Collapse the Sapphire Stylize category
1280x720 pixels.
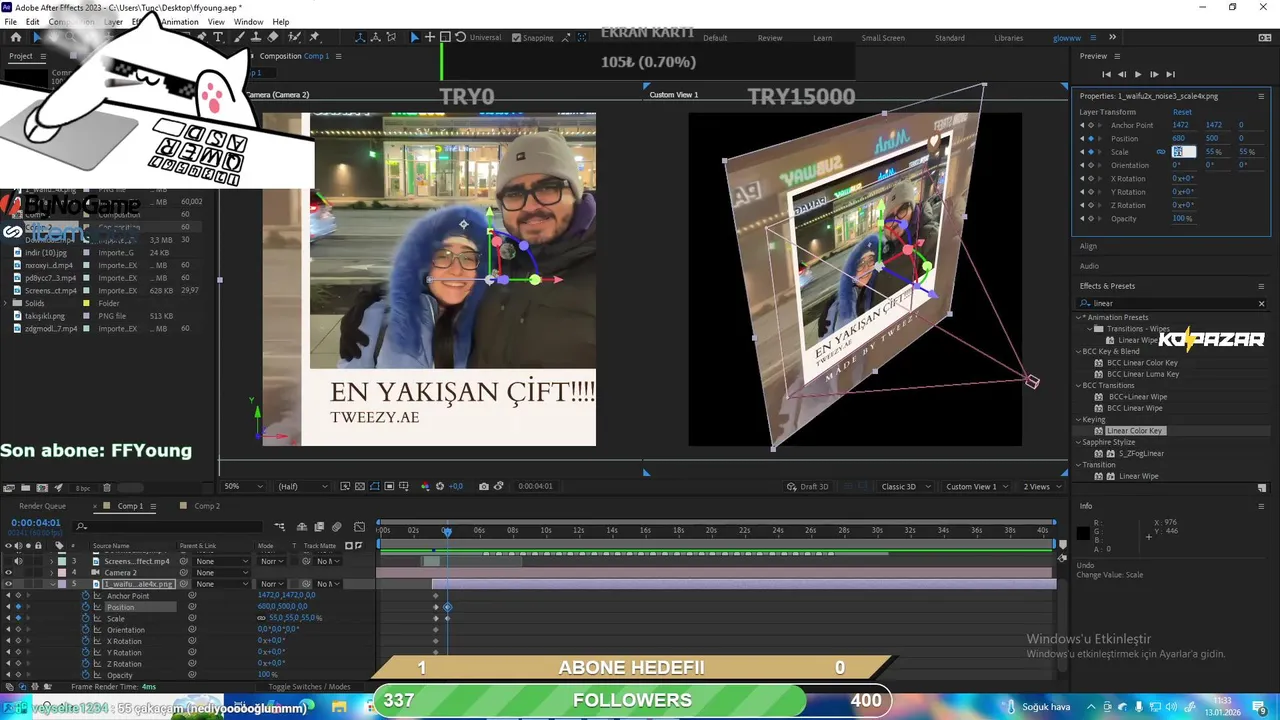pos(1080,442)
